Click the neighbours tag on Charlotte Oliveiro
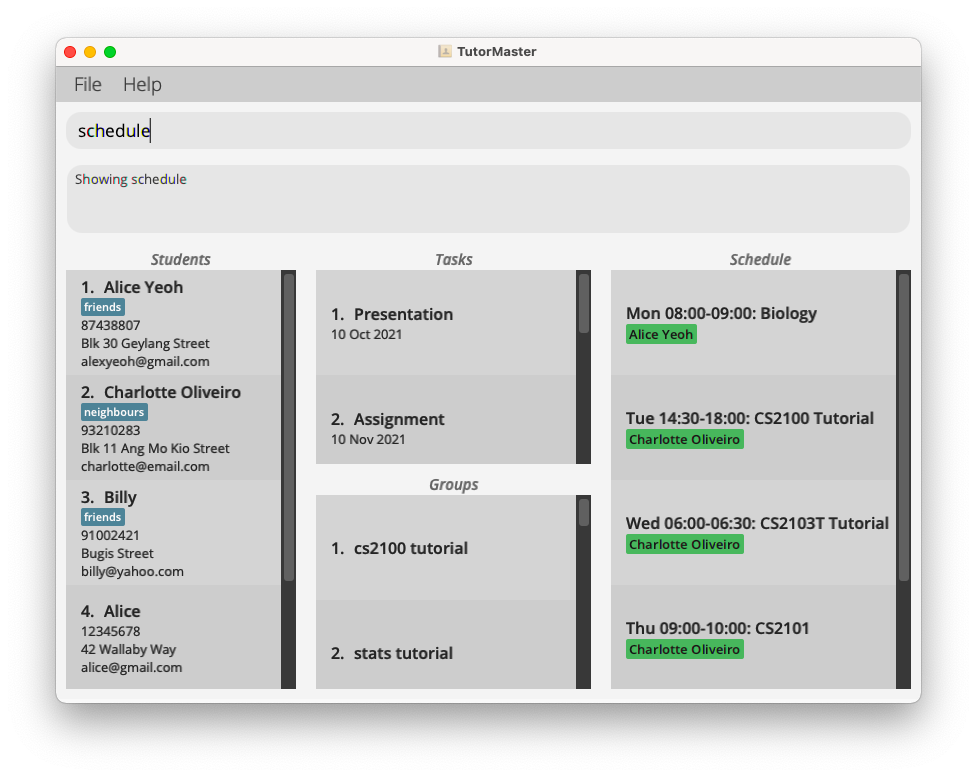Viewport: 977px width, 777px height. 114,412
